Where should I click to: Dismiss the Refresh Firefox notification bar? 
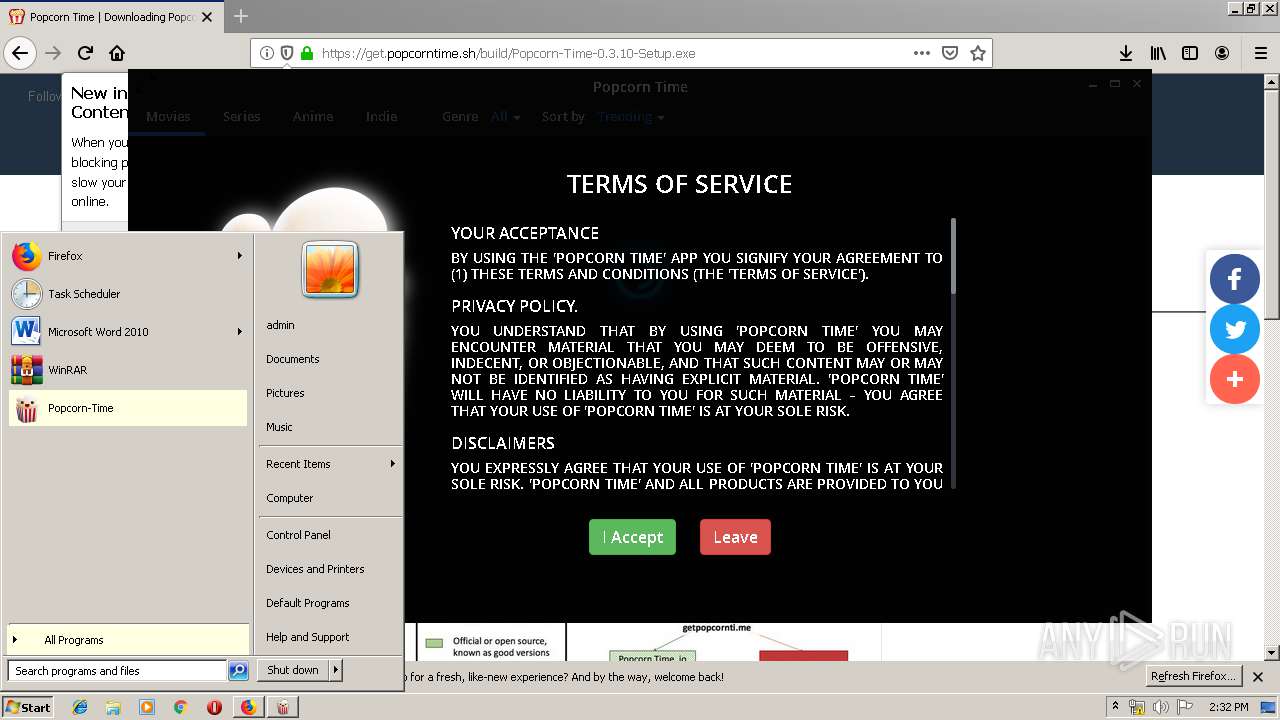pos(1258,677)
